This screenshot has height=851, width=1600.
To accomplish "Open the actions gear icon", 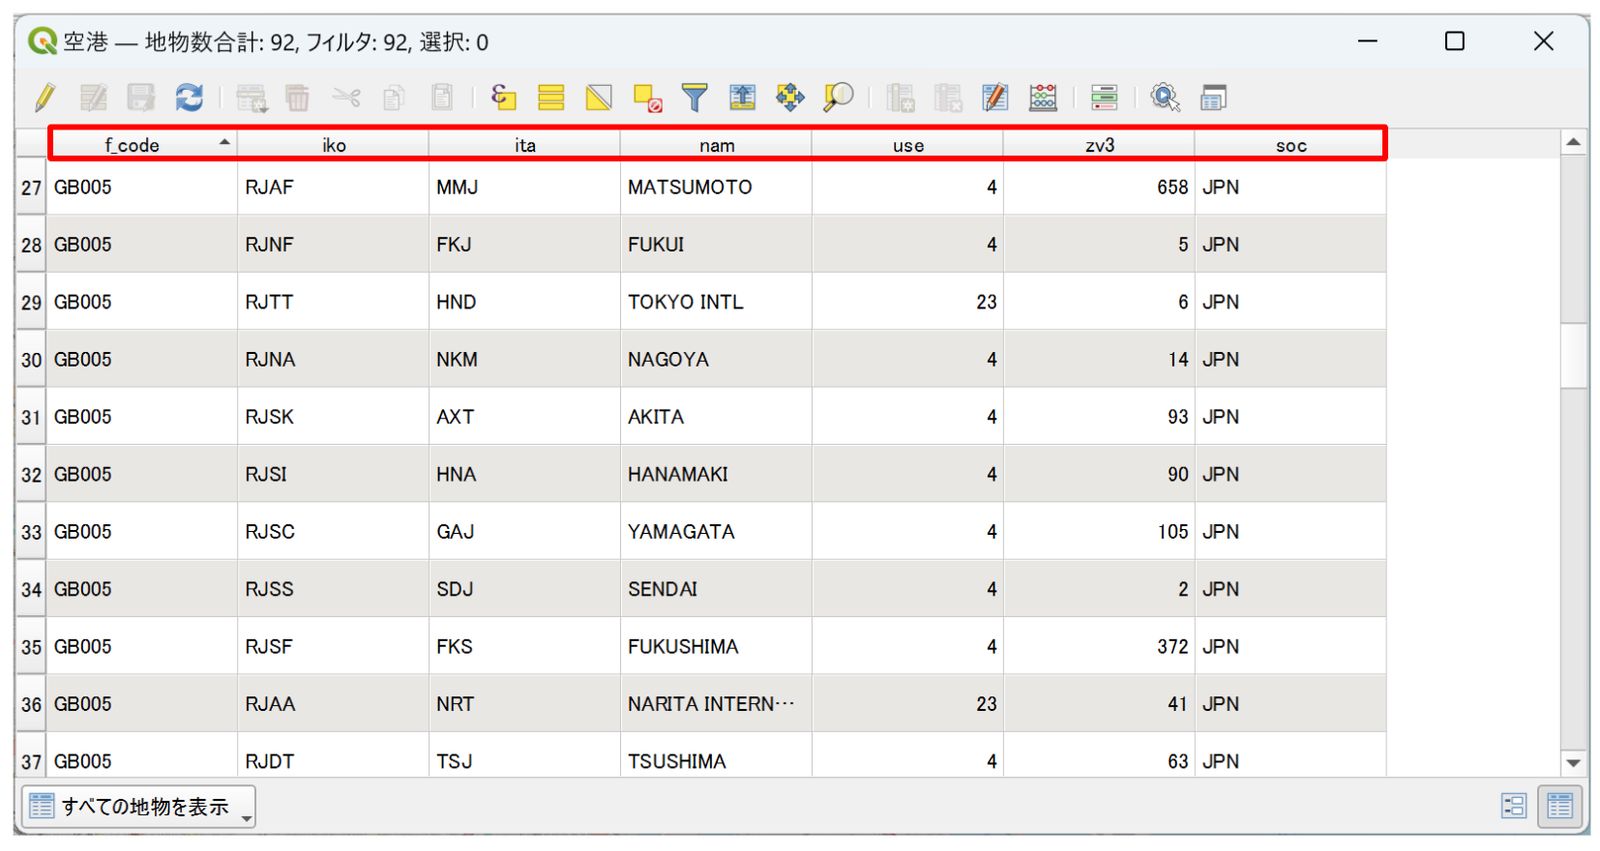I will point(1165,97).
